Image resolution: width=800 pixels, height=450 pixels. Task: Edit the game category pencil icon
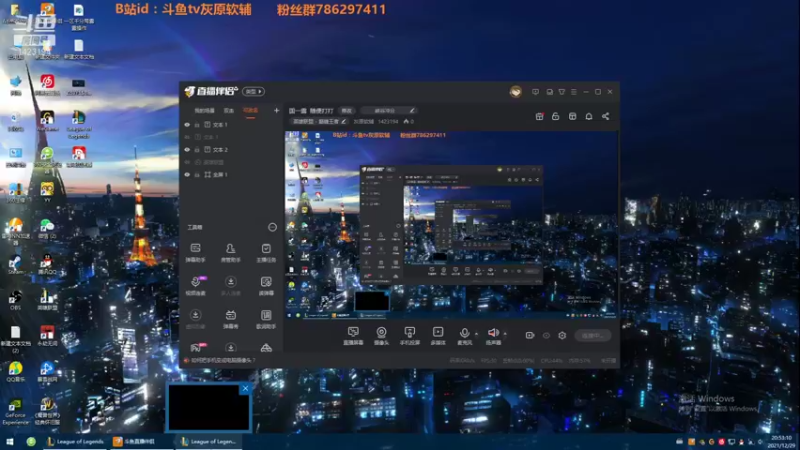[x=343, y=121]
